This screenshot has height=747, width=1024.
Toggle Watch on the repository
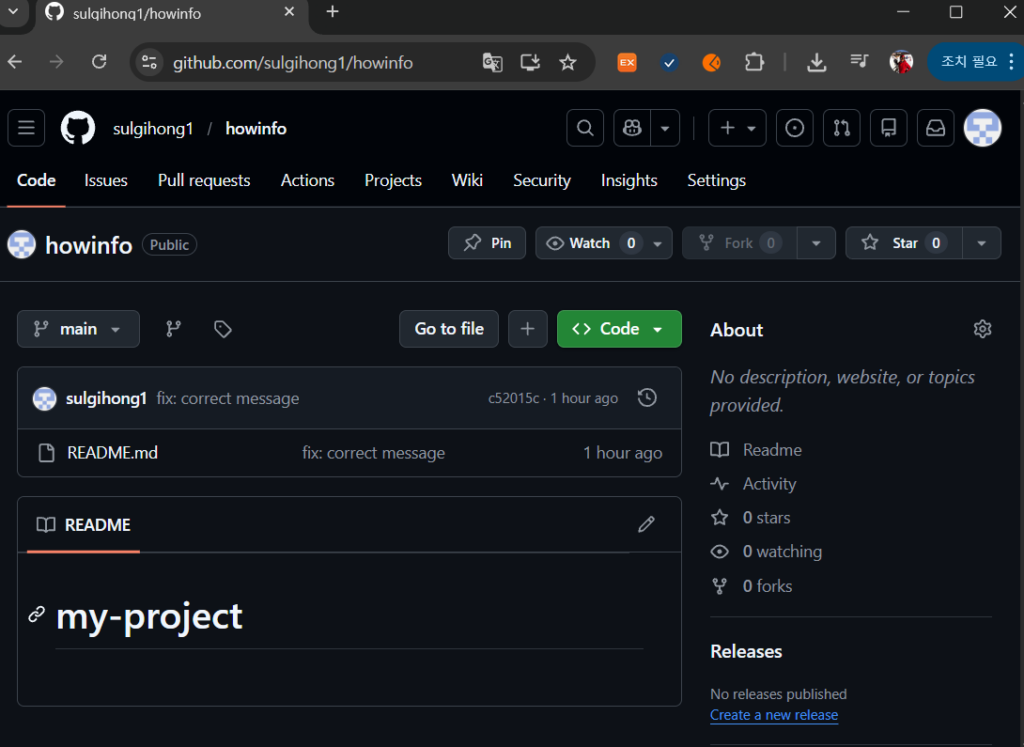click(x=590, y=243)
